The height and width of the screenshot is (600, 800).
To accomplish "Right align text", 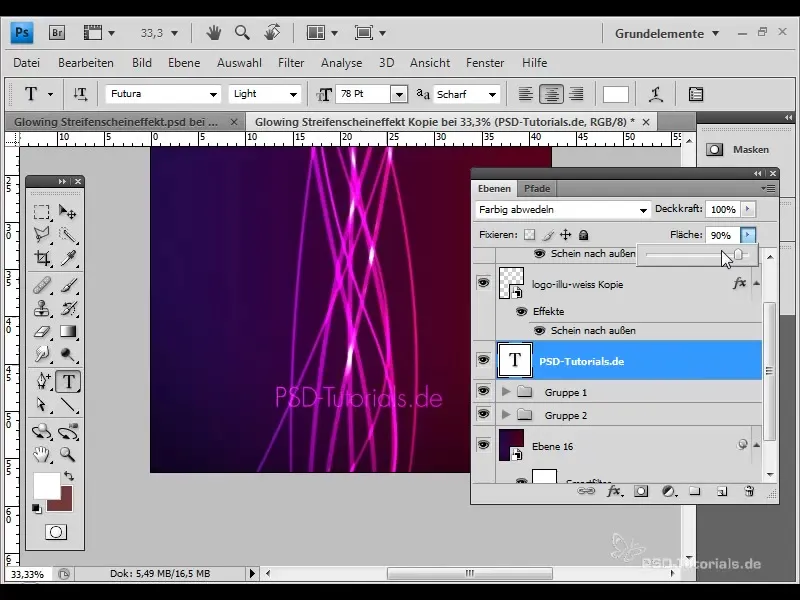I will click(577, 94).
